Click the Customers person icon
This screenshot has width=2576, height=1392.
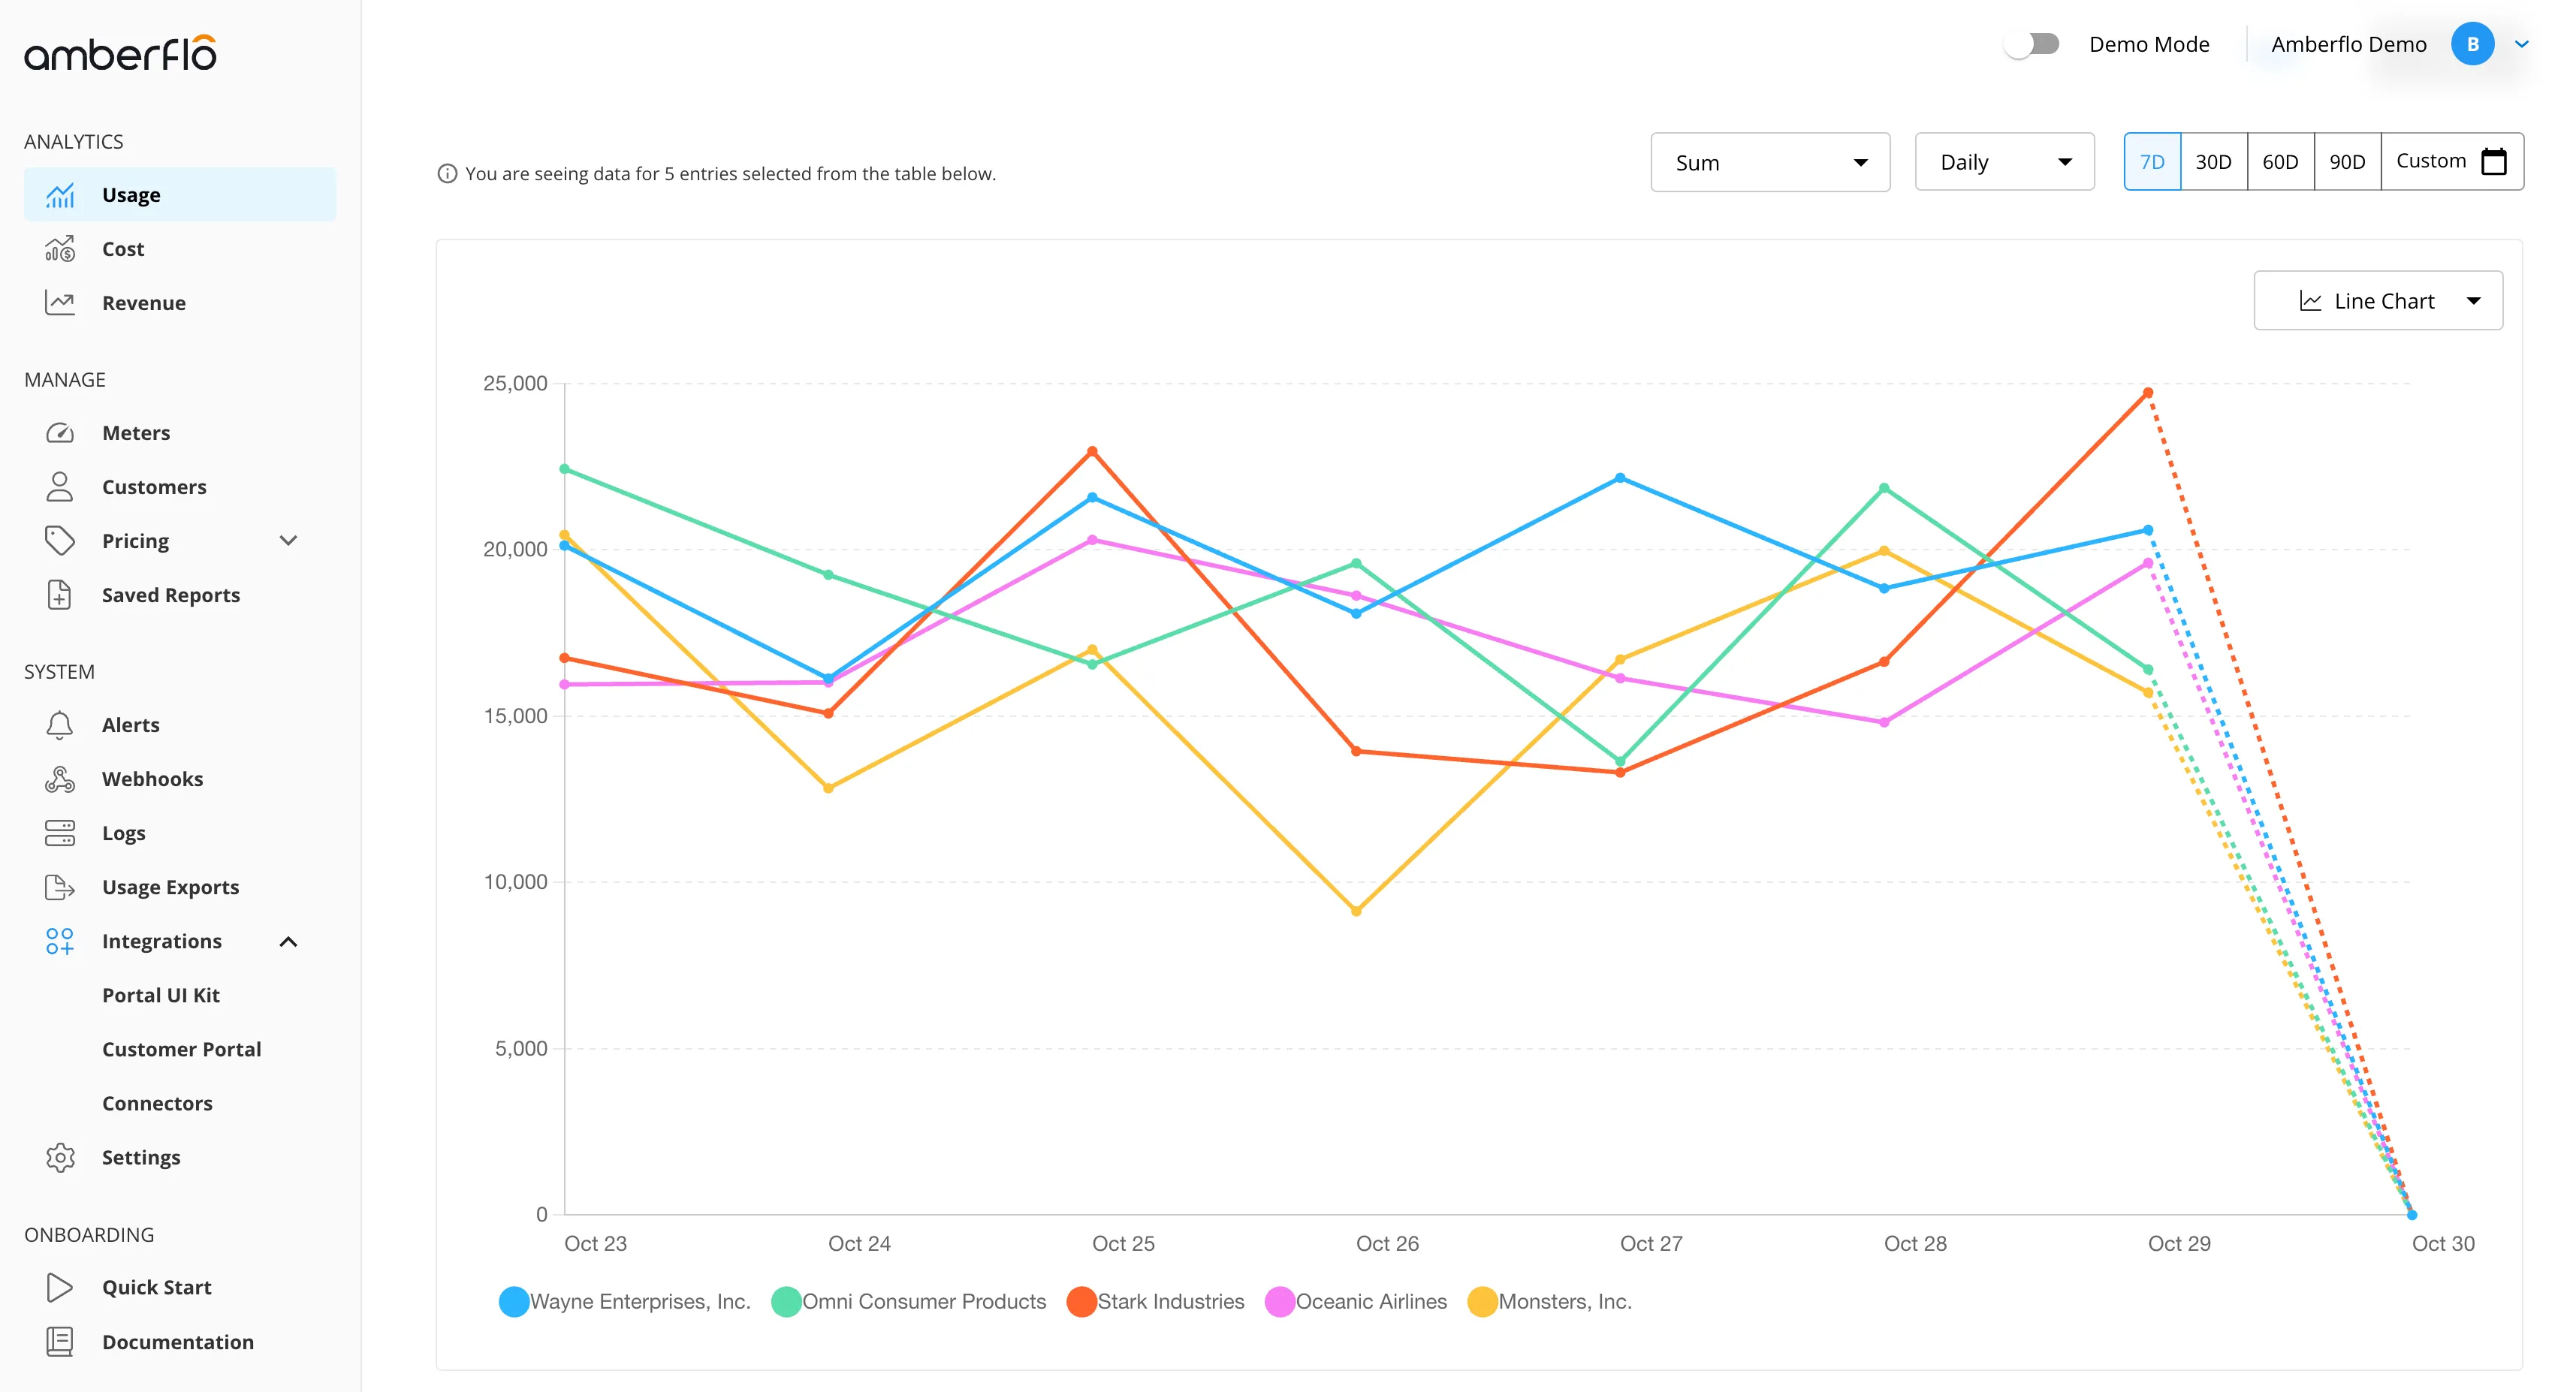pyautogui.click(x=60, y=487)
